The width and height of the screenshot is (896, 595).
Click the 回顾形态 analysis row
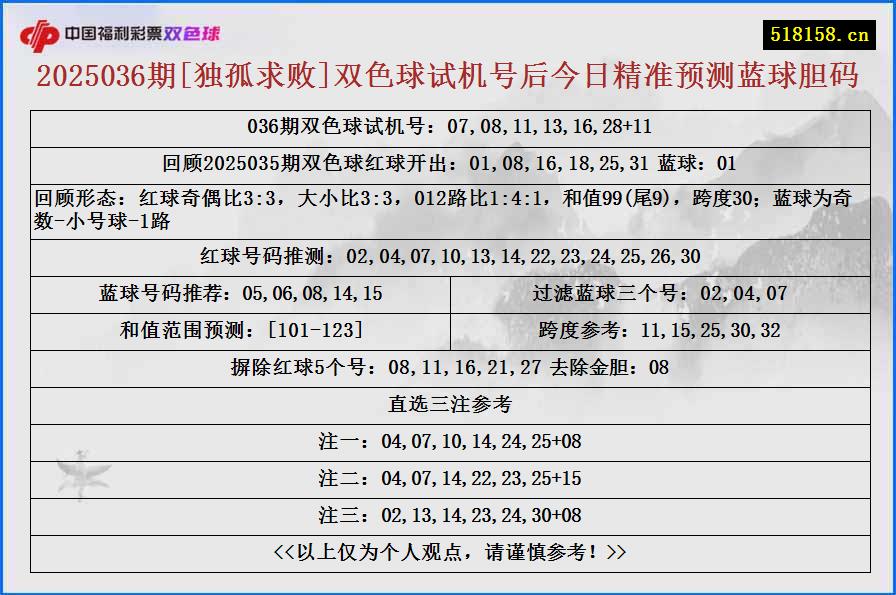click(448, 203)
